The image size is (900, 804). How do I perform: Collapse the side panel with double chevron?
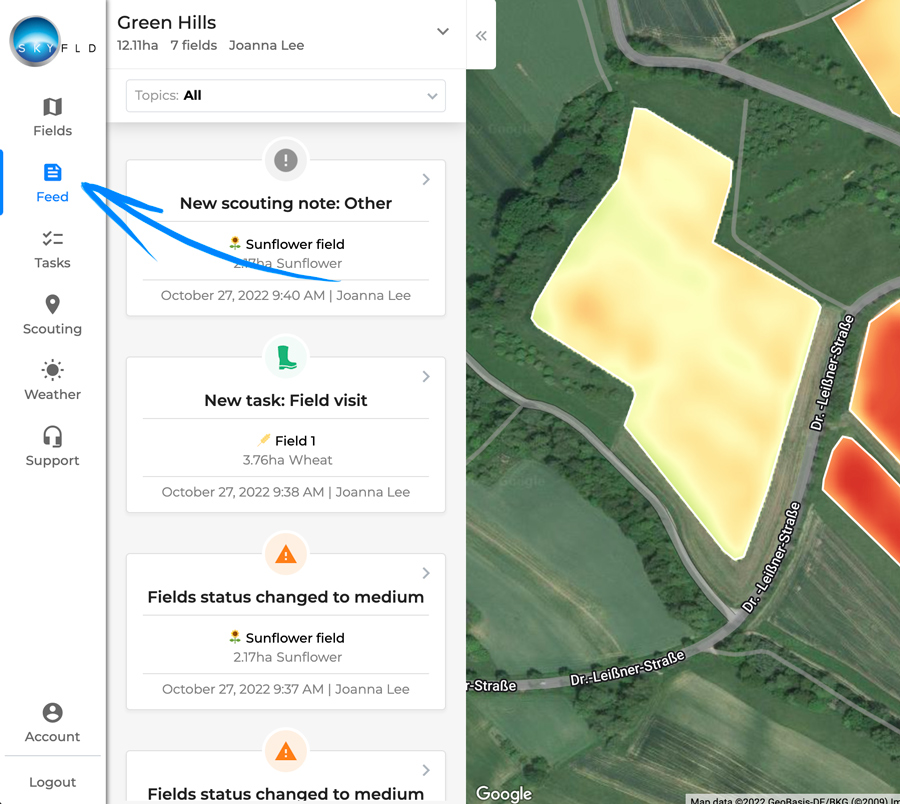(x=481, y=36)
